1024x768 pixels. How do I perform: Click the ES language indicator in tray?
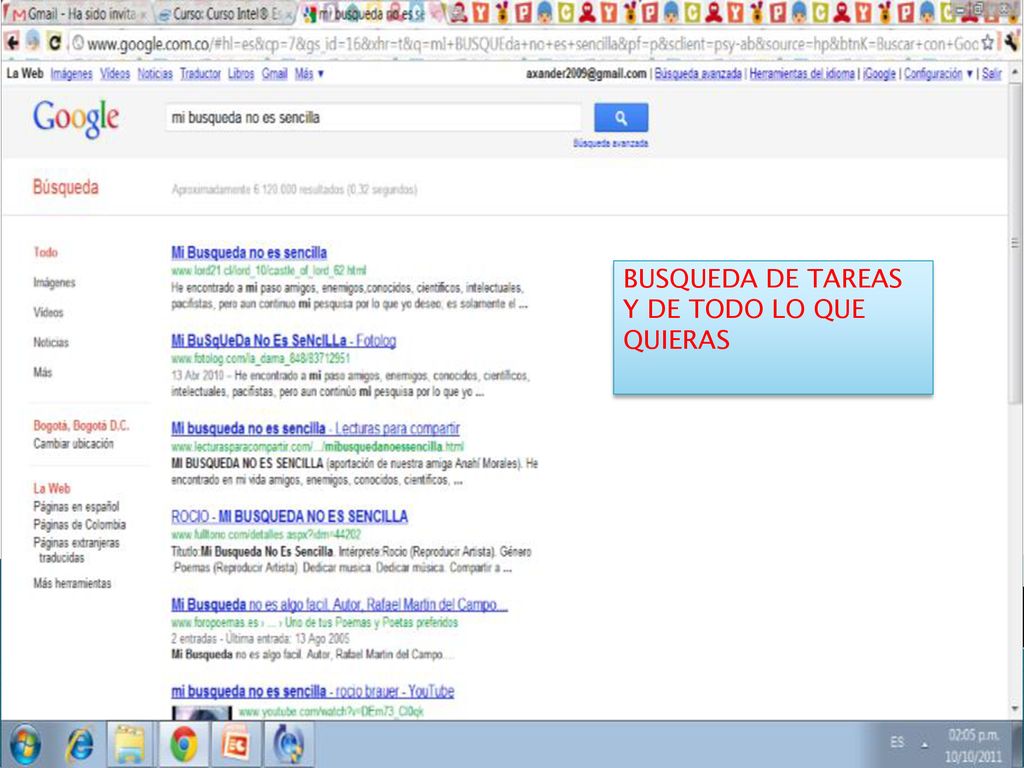[897, 743]
